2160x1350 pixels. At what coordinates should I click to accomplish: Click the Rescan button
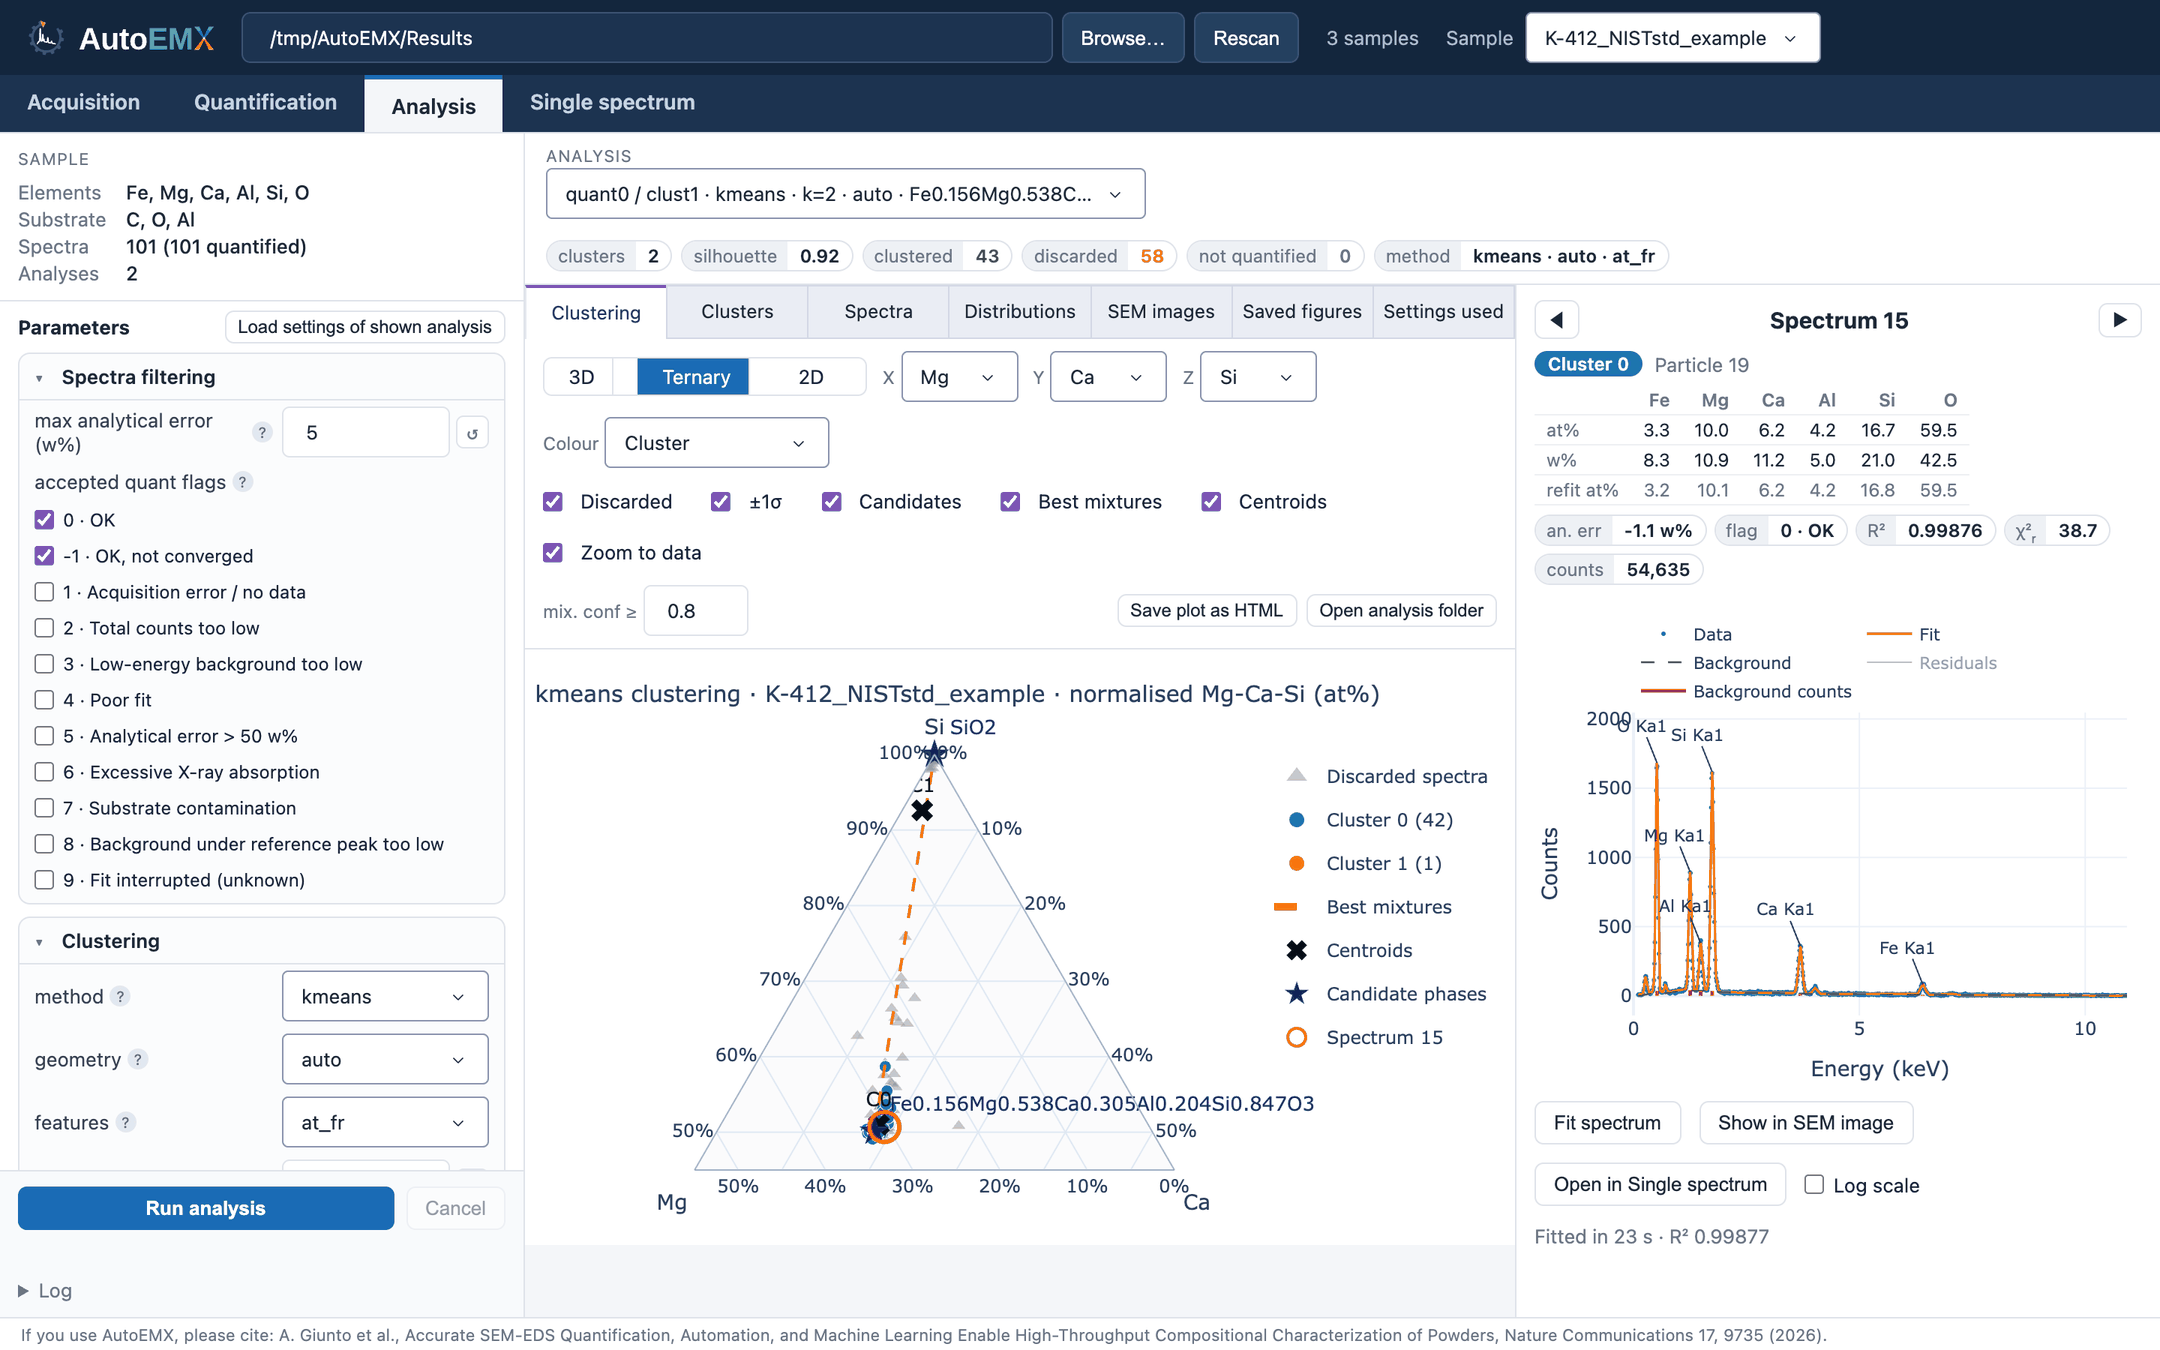point(1246,38)
